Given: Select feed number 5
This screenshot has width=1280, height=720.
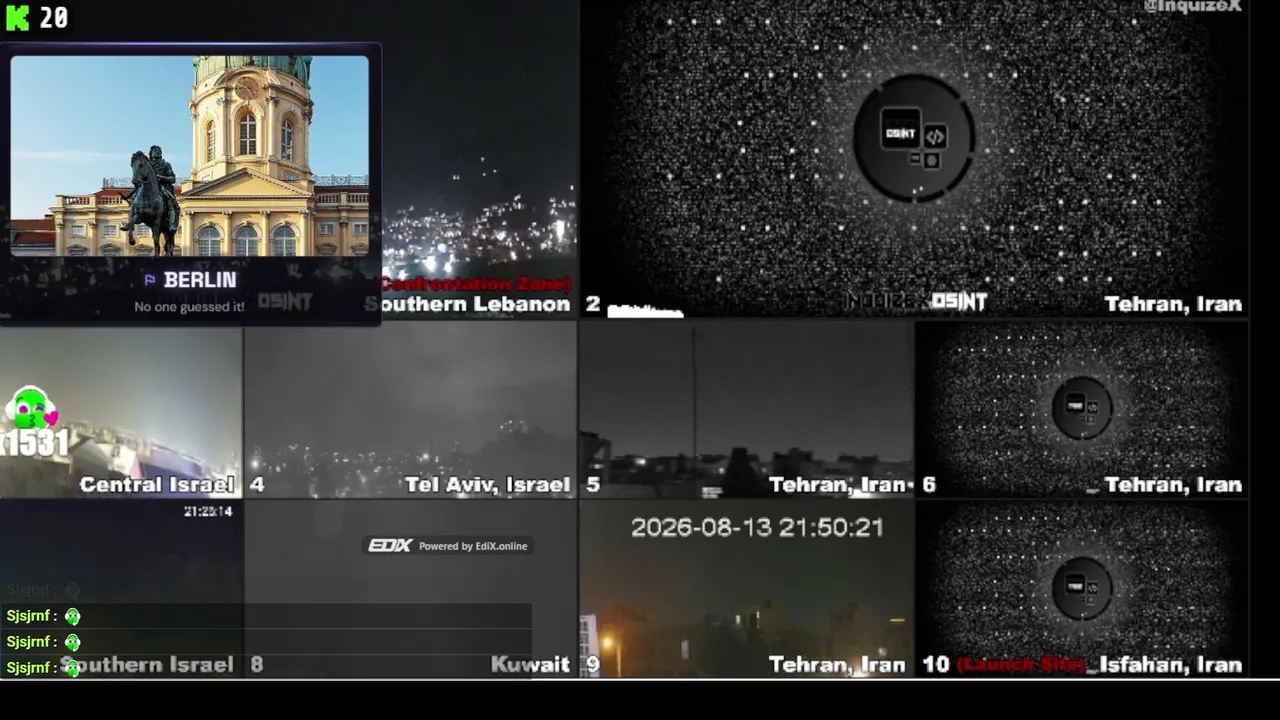Looking at the screenshot, I should (593, 485).
